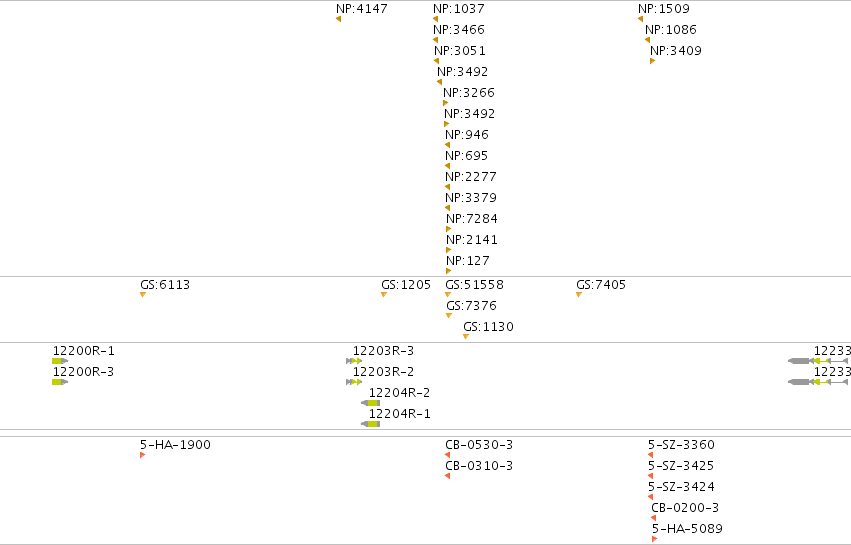
Task: Click the 12203R-2 transcript label
Action: pyautogui.click(x=383, y=372)
